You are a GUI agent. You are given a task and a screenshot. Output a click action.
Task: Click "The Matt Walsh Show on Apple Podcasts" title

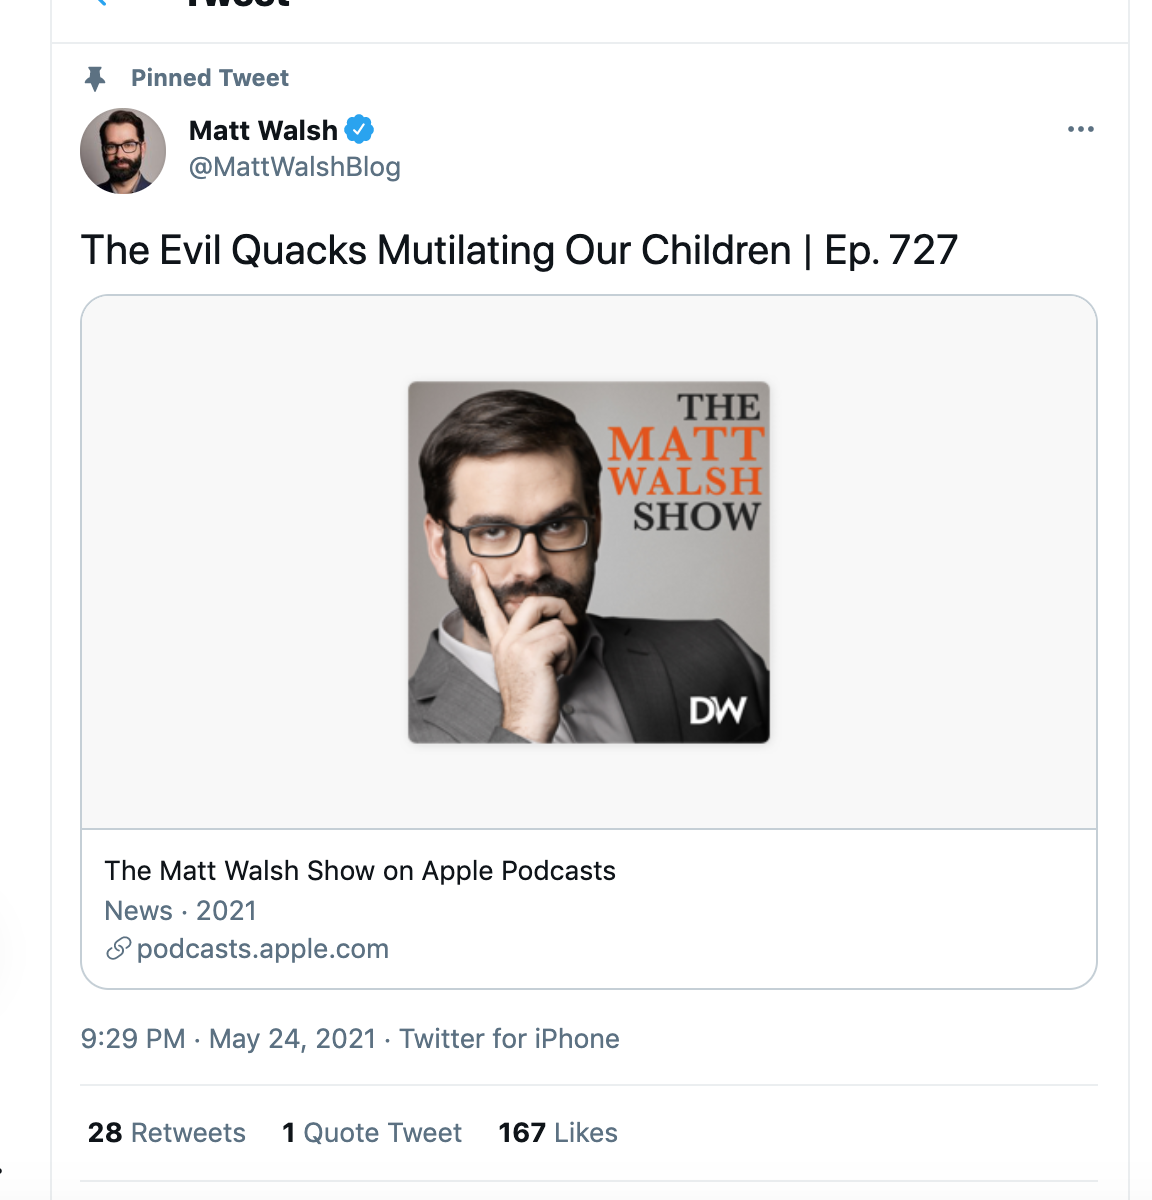coord(360,871)
